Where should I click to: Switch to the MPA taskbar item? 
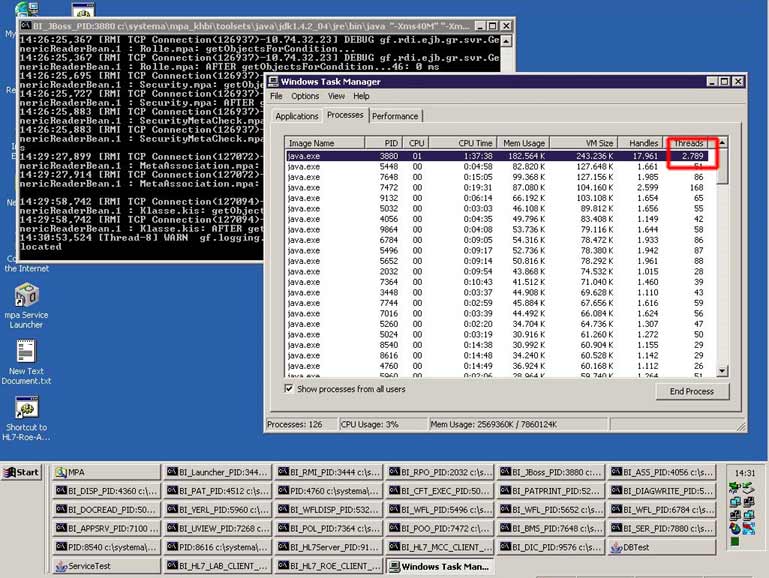[106, 472]
